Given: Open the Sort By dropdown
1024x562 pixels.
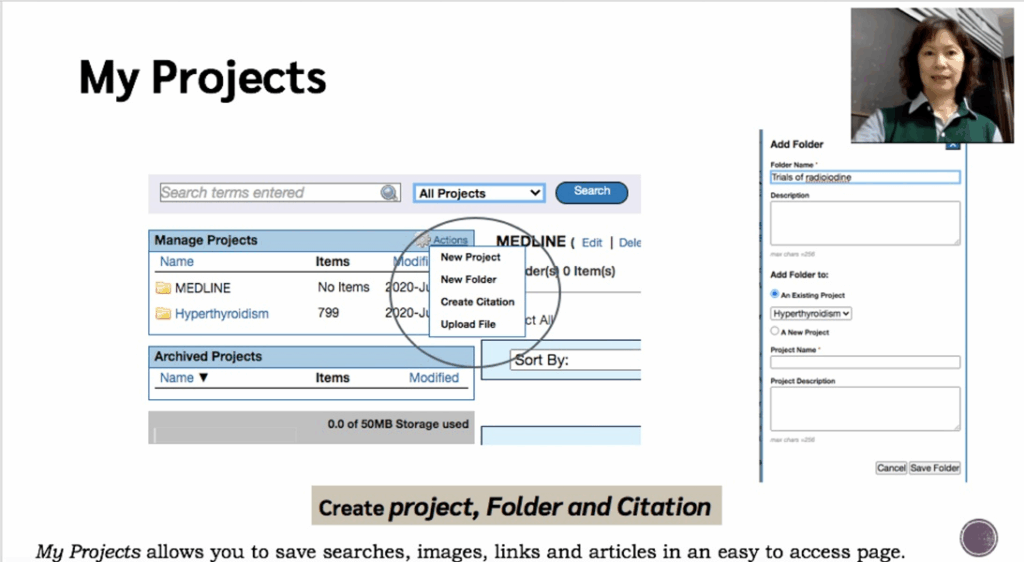Looking at the screenshot, I should point(575,360).
